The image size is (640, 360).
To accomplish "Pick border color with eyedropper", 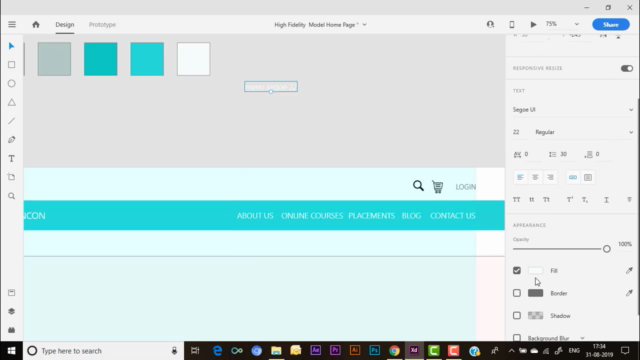I will (629, 293).
